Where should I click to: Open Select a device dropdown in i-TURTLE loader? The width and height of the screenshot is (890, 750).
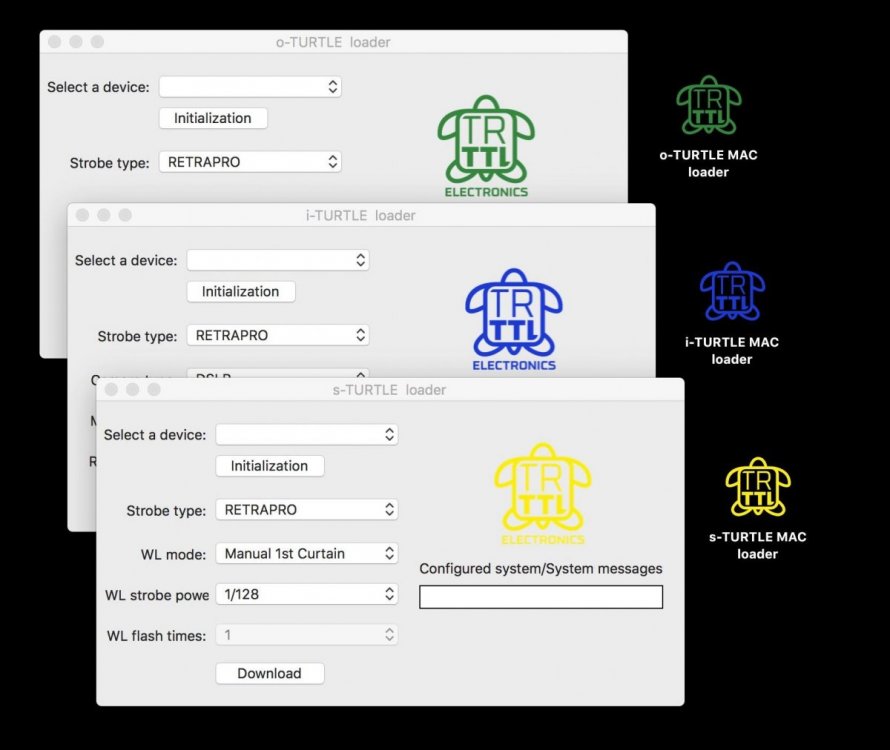click(x=278, y=260)
